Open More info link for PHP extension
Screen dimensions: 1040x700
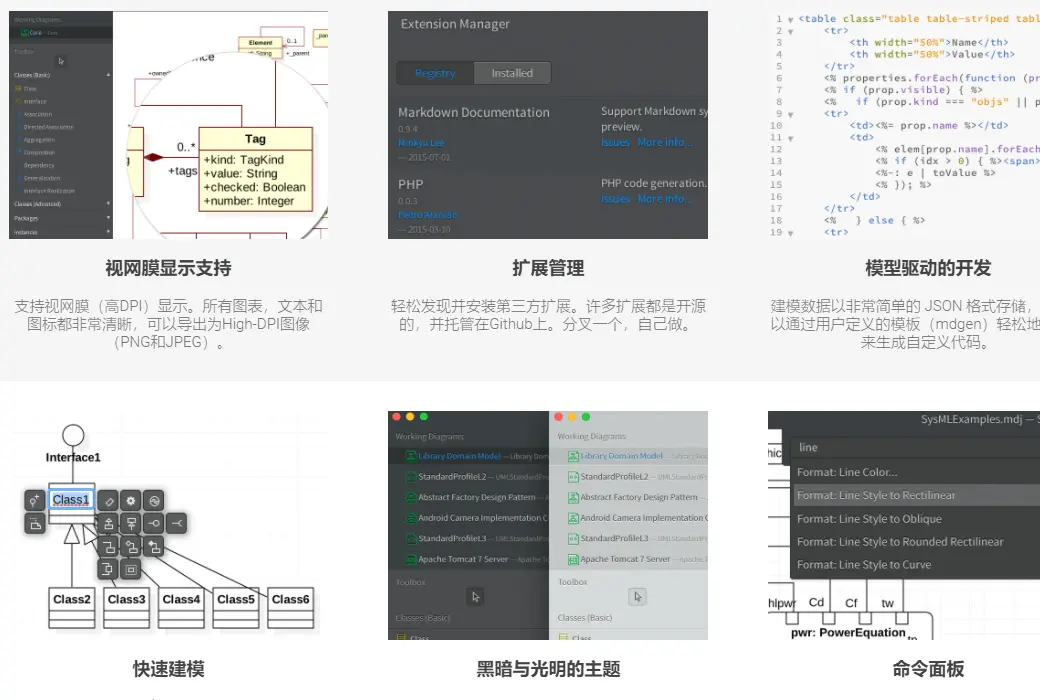[665, 198]
